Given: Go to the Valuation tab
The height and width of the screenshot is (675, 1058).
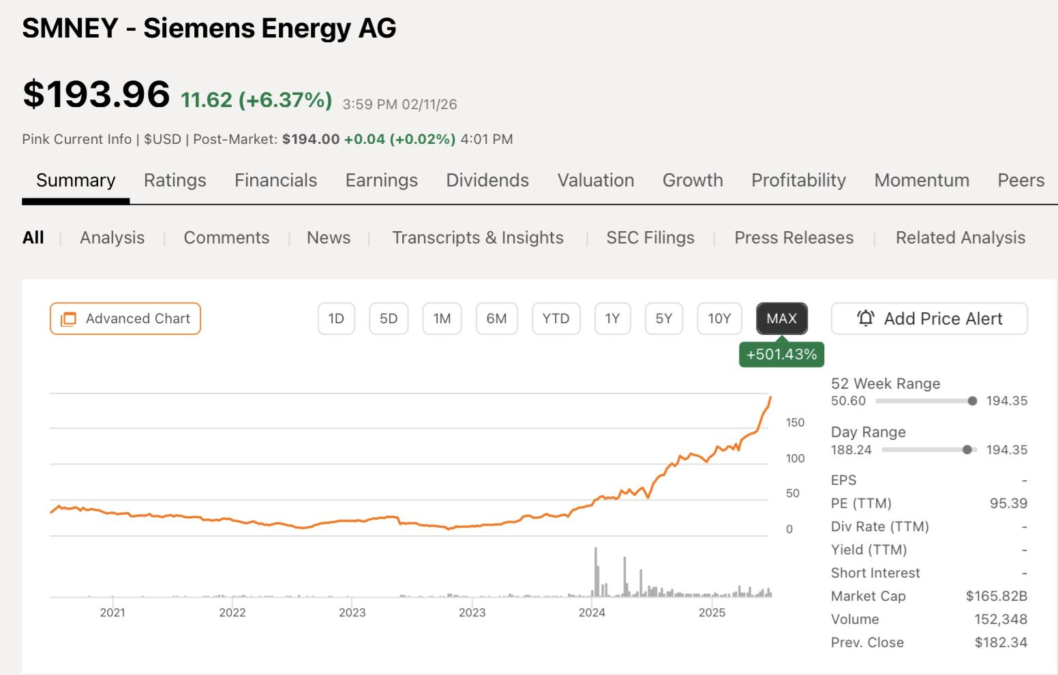Looking at the screenshot, I should 596,180.
